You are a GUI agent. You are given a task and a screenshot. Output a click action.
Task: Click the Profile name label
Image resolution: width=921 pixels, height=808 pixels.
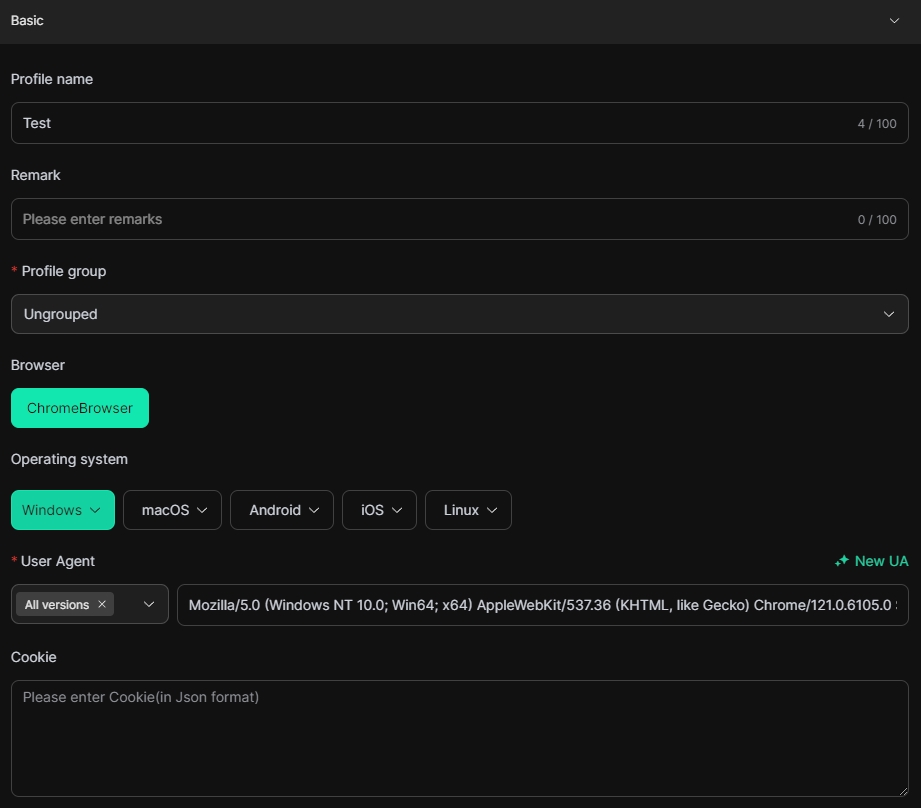tap(52, 79)
